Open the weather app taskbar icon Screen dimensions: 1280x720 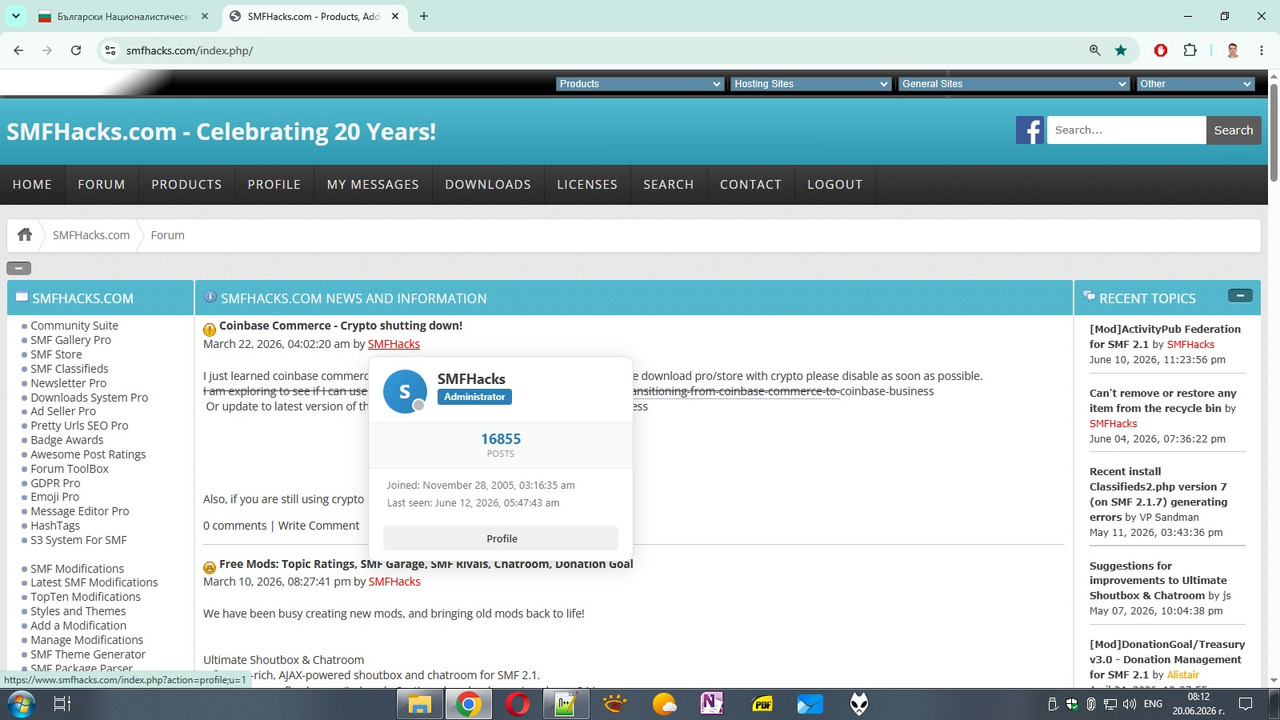coord(664,704)
